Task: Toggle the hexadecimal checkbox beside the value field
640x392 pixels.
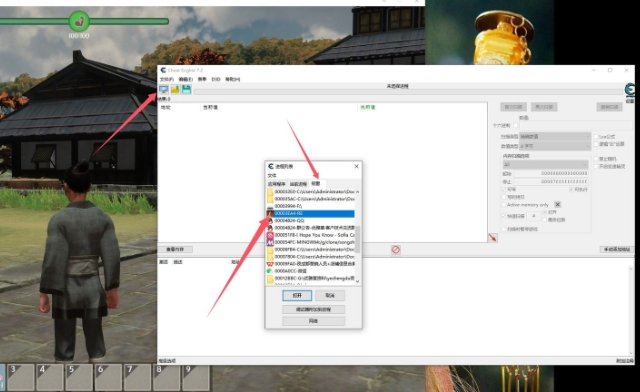Action: click(x=516, y=125)
